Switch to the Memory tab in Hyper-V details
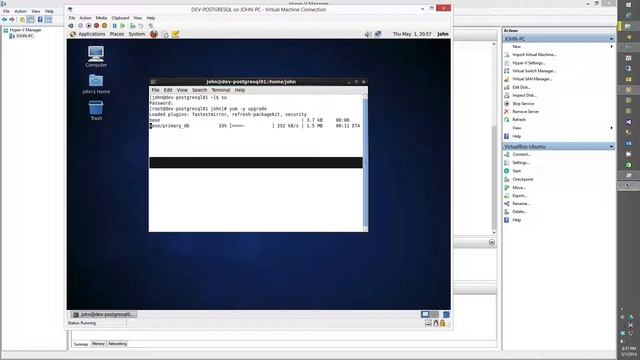The width and height of the screenshot is (640, 360). 98,344
